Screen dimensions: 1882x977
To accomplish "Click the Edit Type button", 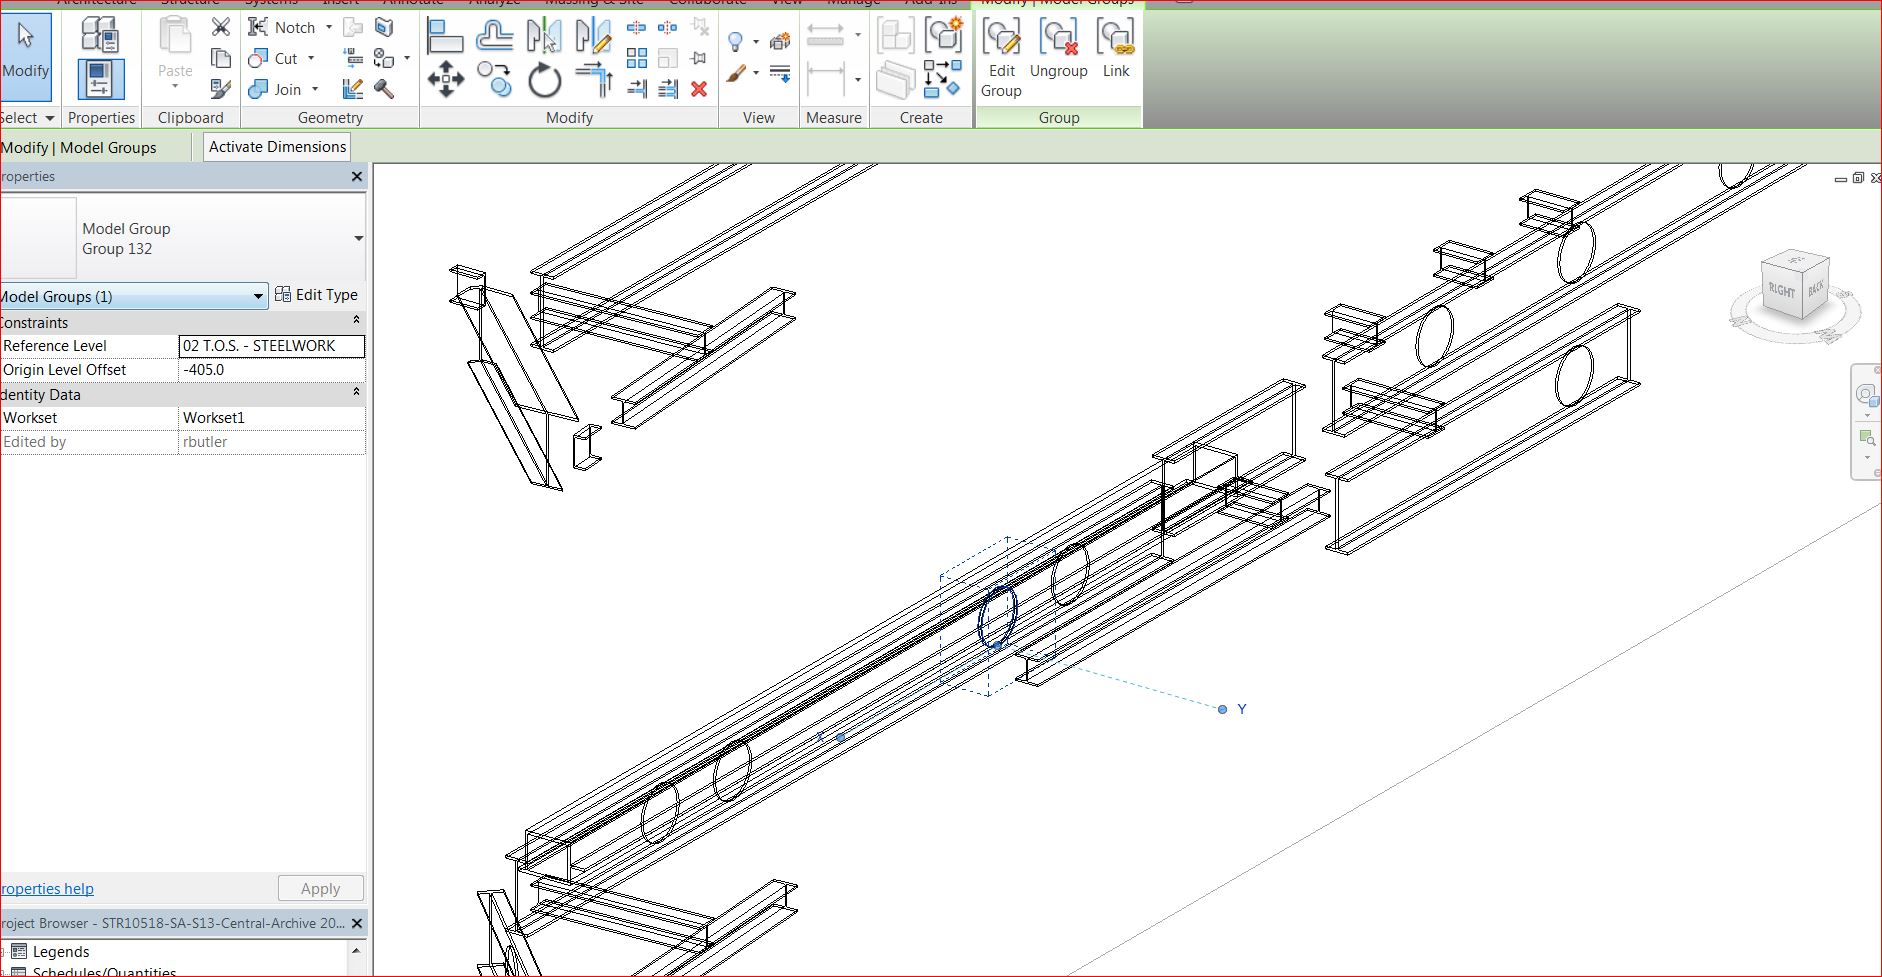I will pyautogui.click(x=316, y=295).
